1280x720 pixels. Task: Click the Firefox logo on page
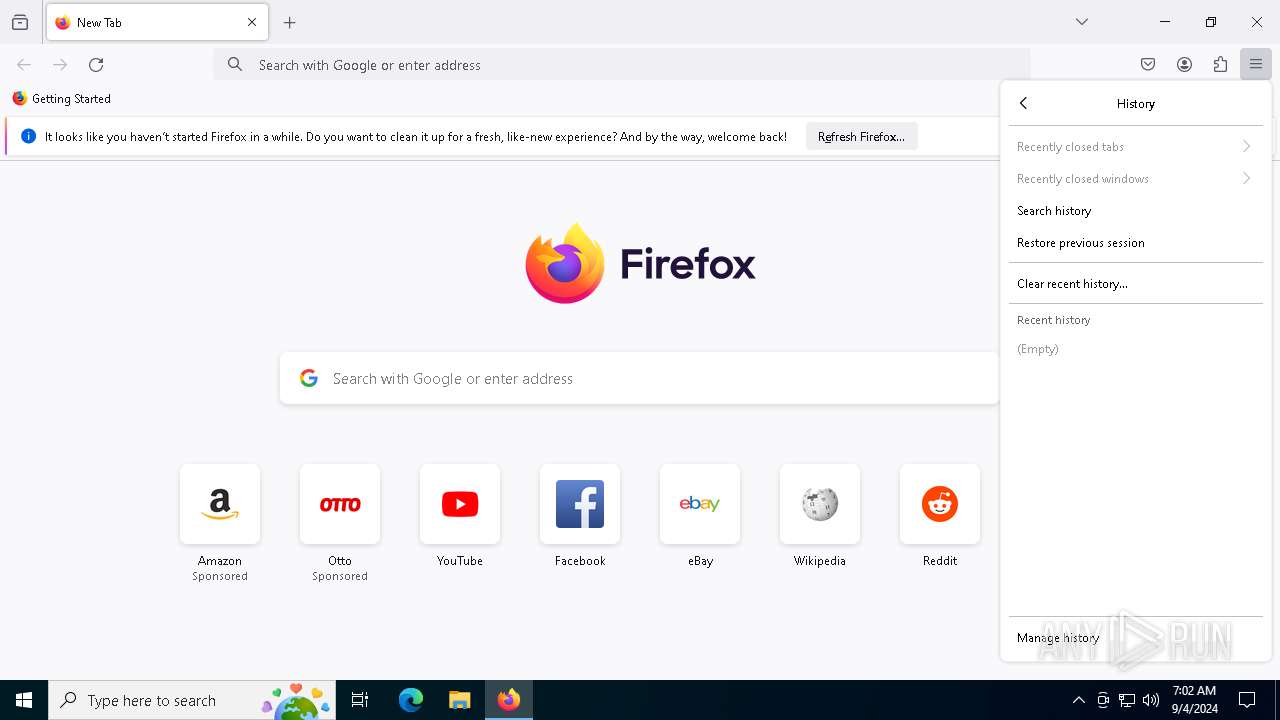pyautogui.click(x=640, y=264)
